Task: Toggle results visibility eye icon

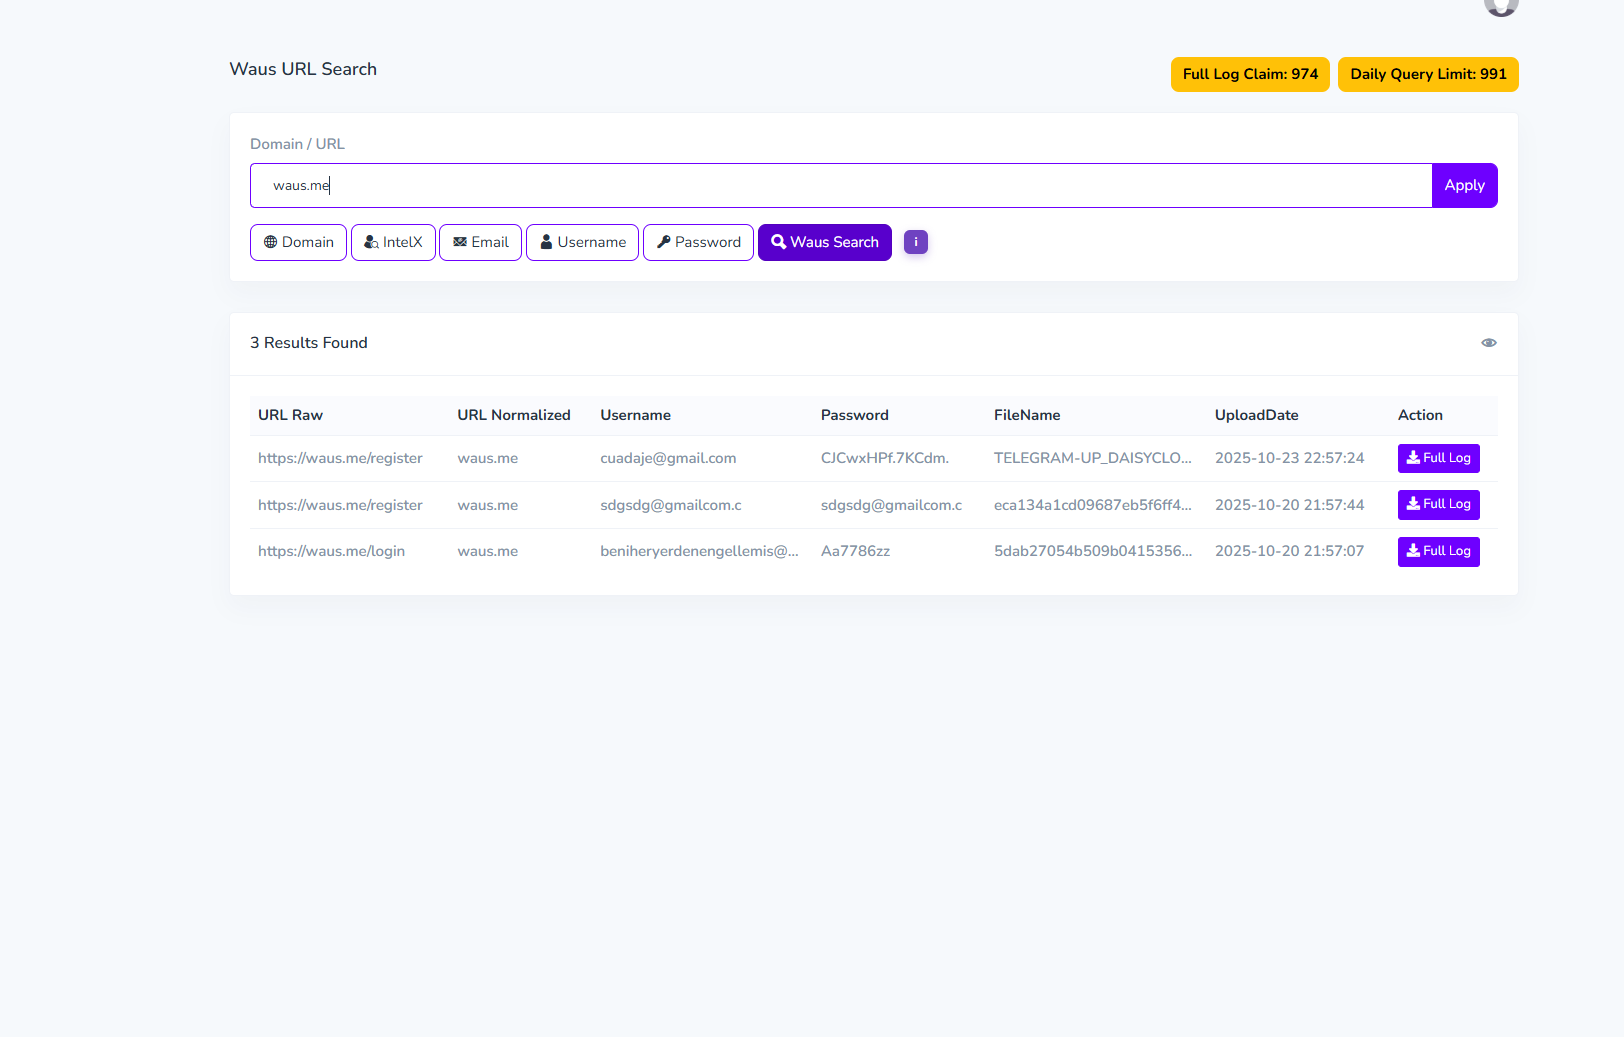Action: click(x=1489, y=343)
